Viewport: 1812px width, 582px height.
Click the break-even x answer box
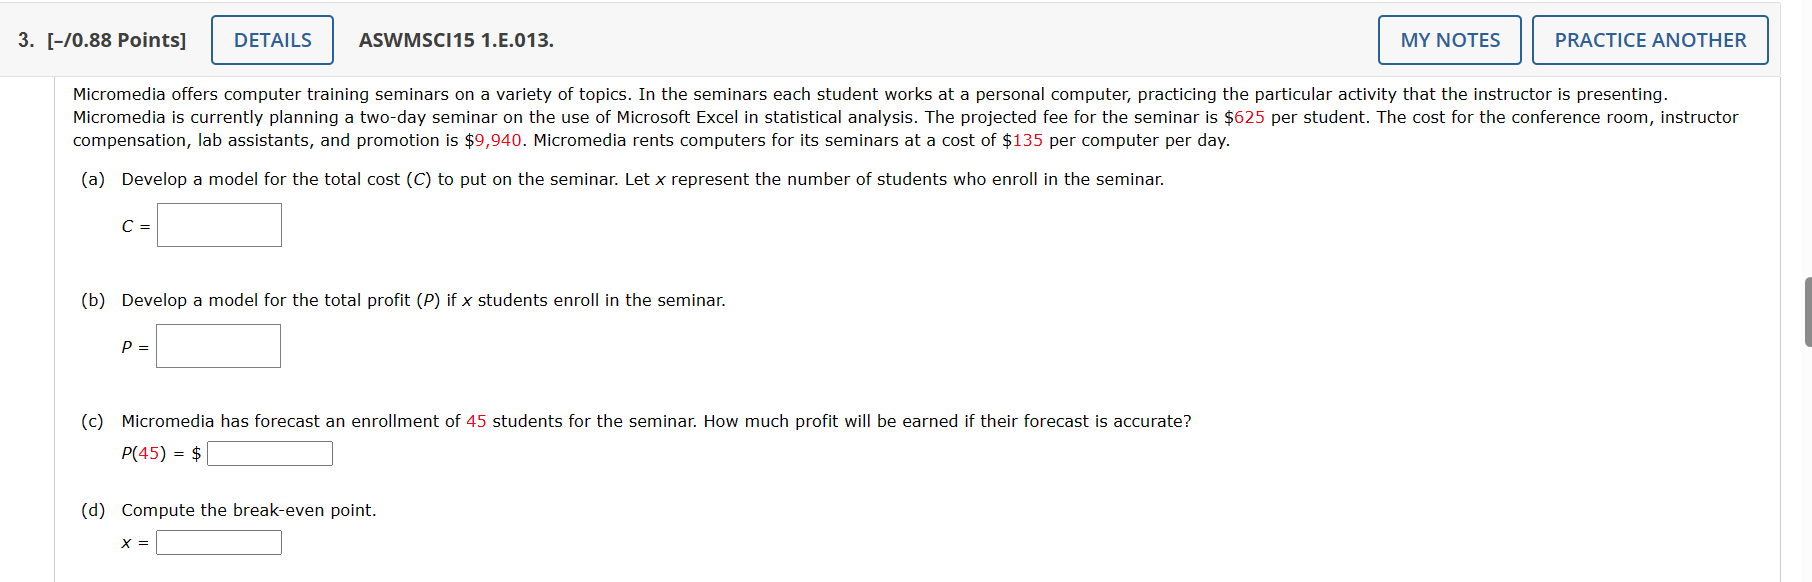219,541
